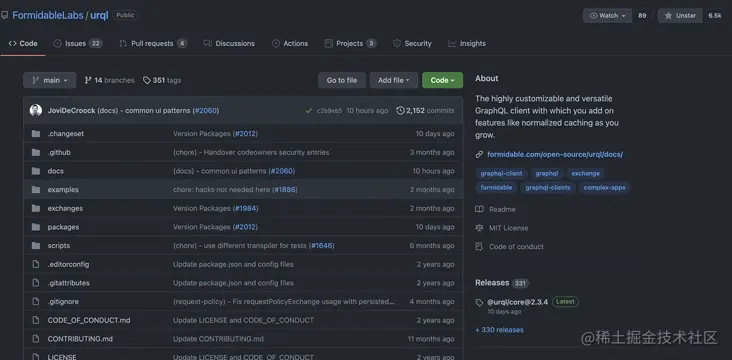Viewport: 732px width, 360px height.
Task: View the 2,152 commits history
Action: point(425,111)
